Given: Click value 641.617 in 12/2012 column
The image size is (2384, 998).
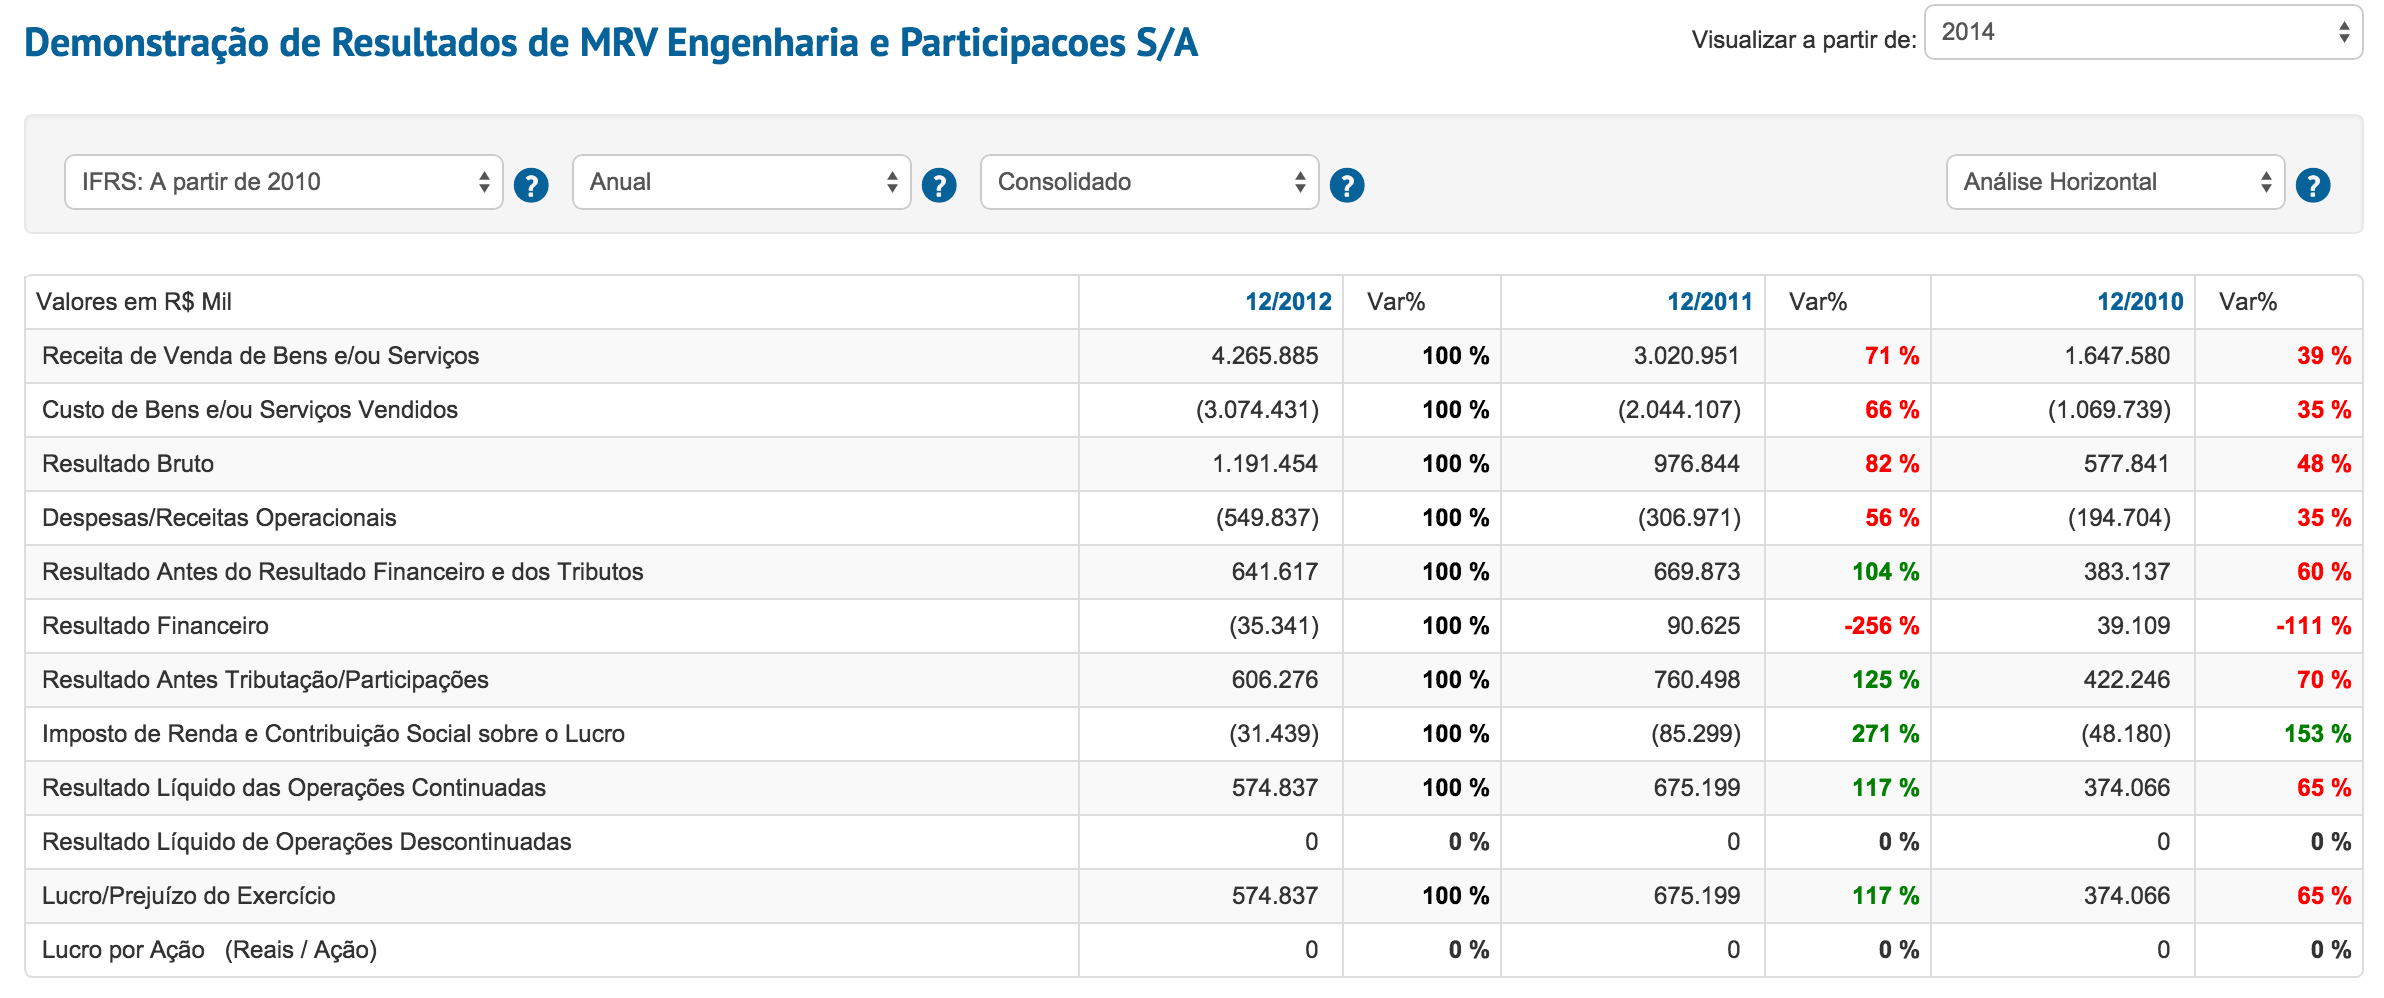Looking at the screenshot, I should pyautogui.click(x=1275, y=572).
